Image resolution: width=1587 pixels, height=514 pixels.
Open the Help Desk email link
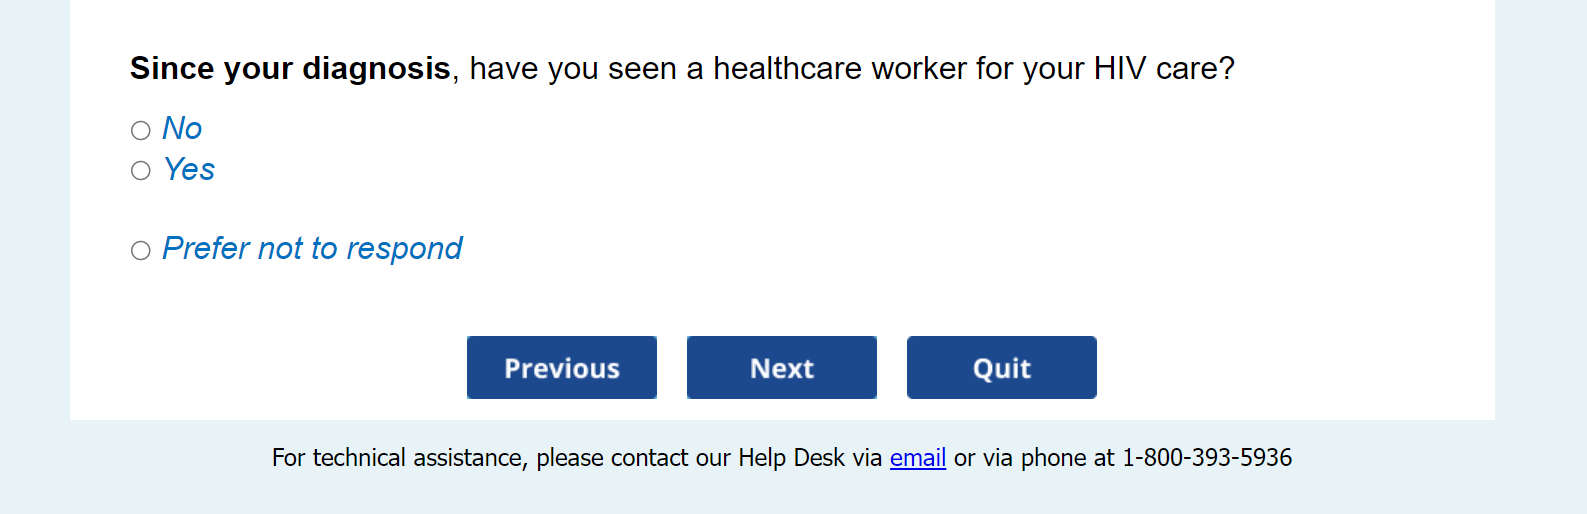pos(917,458)
